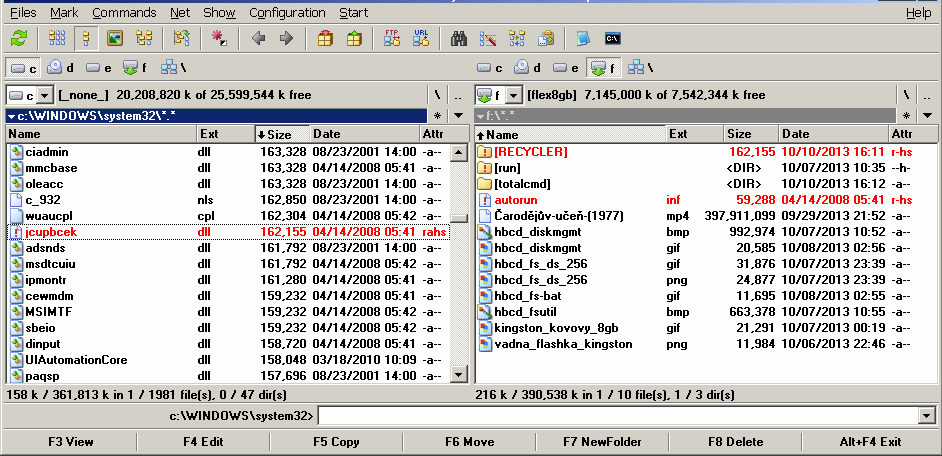
Task: Click the left panel vertical scrollbar thumb
Action: [x=458, y=219]
